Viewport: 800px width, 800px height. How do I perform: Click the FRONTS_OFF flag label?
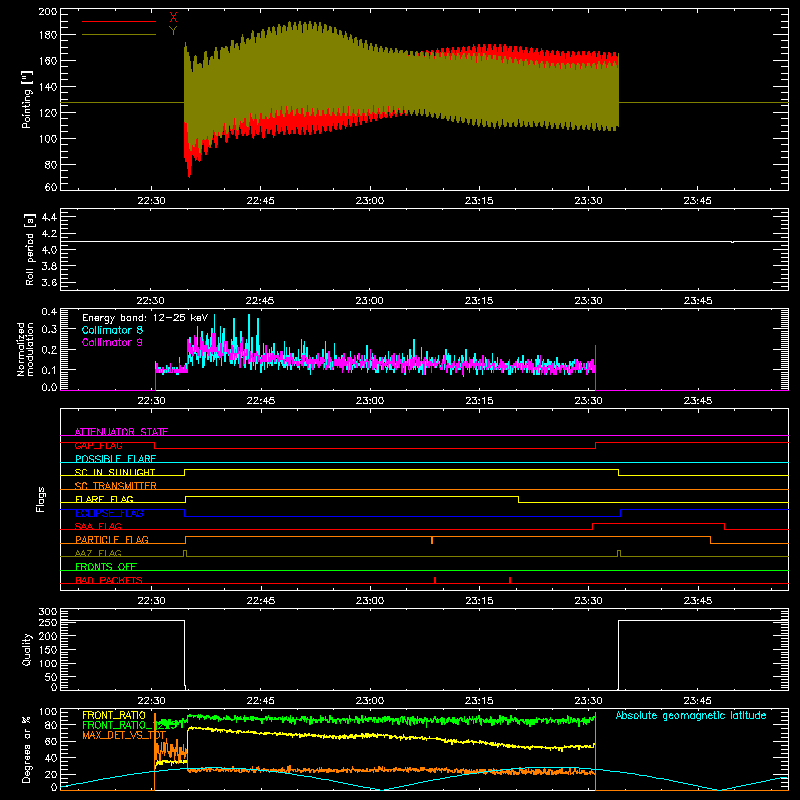[x=106, y=566]
